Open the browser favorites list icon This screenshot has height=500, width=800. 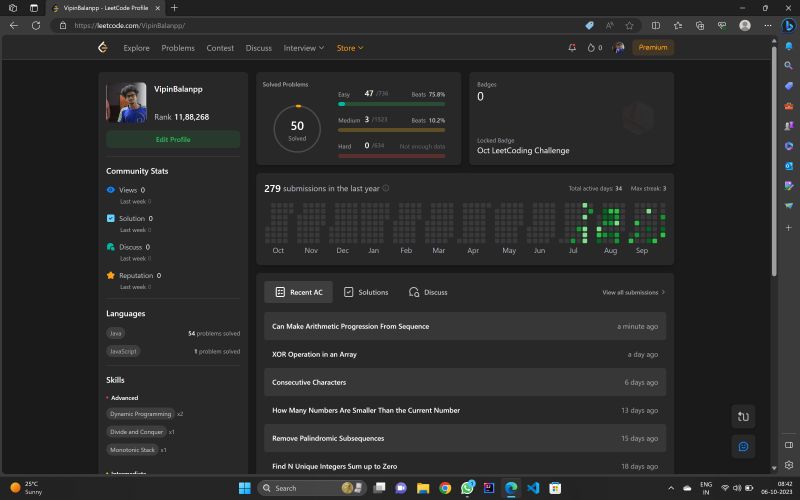pyautogui.click(x=678, y=25)
